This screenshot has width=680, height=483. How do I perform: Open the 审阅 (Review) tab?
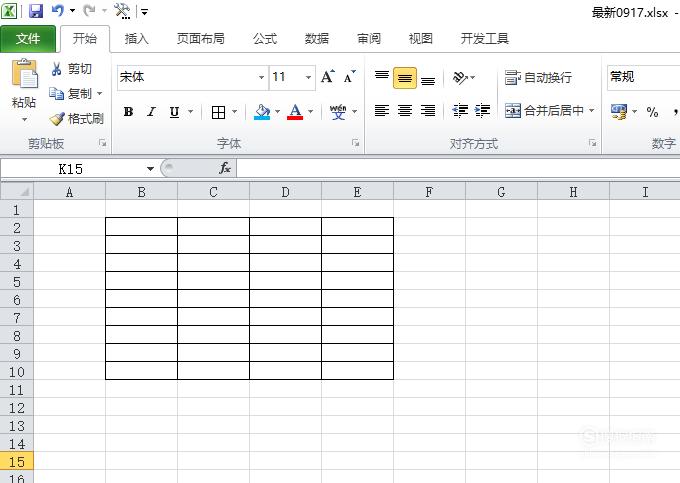[x=369, y=39]
